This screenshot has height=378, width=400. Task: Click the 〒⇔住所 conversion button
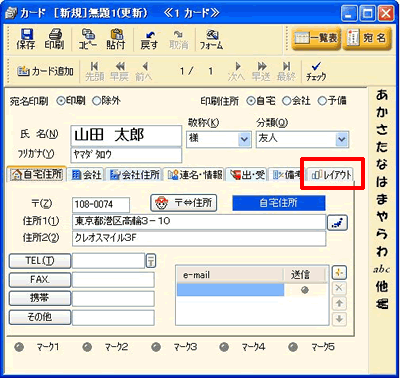point(184,203)
